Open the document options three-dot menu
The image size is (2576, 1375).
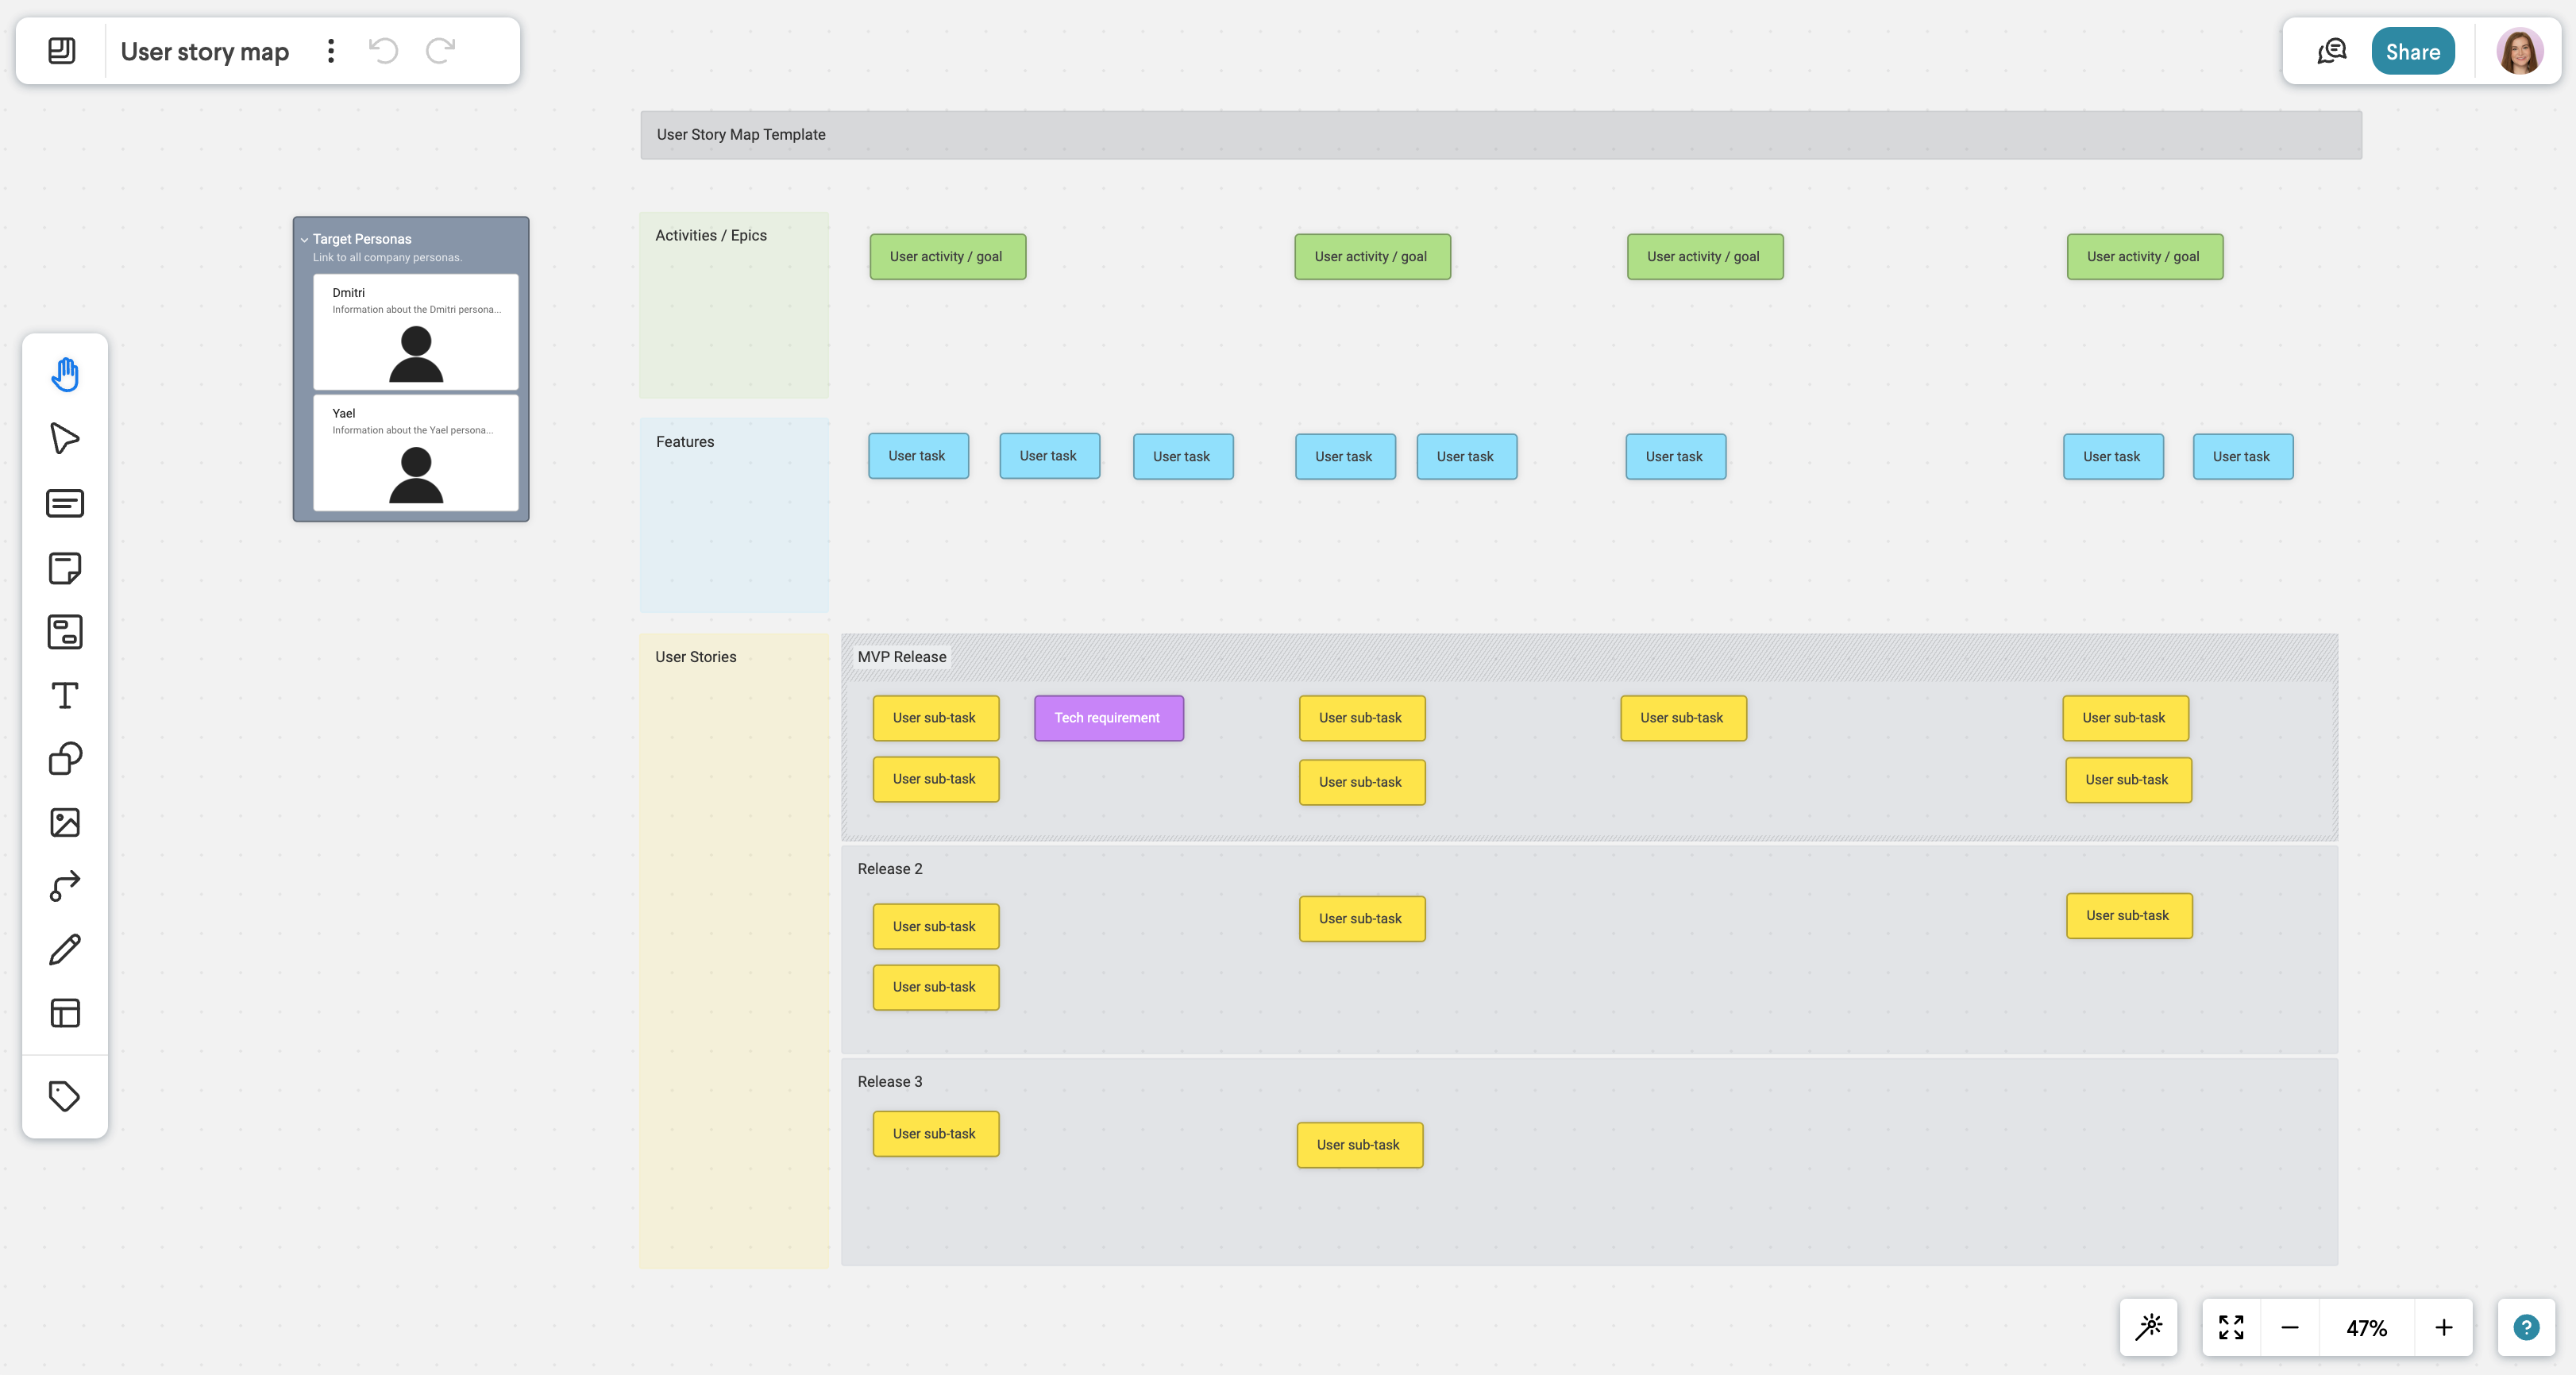pyautogui.click(x=331, y=50)
